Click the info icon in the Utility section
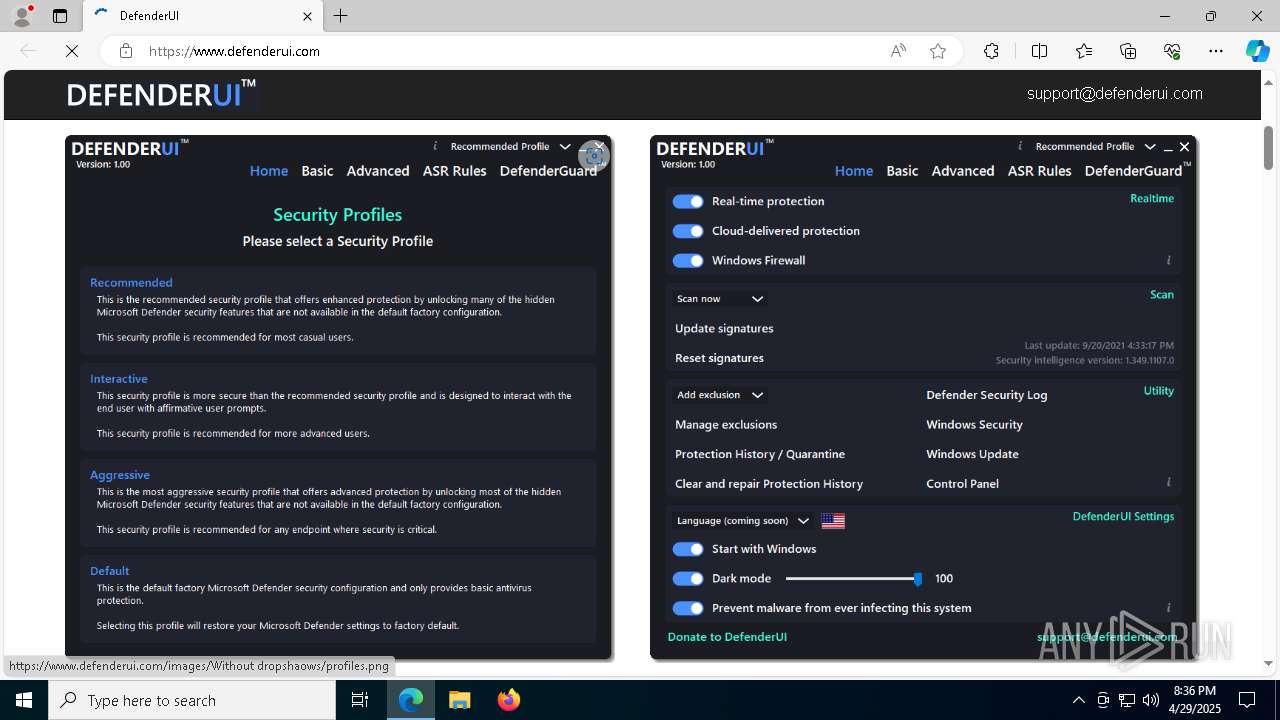Image resolution: width=1280 pixels, height=720 pixels. (x=1168, y=483)
